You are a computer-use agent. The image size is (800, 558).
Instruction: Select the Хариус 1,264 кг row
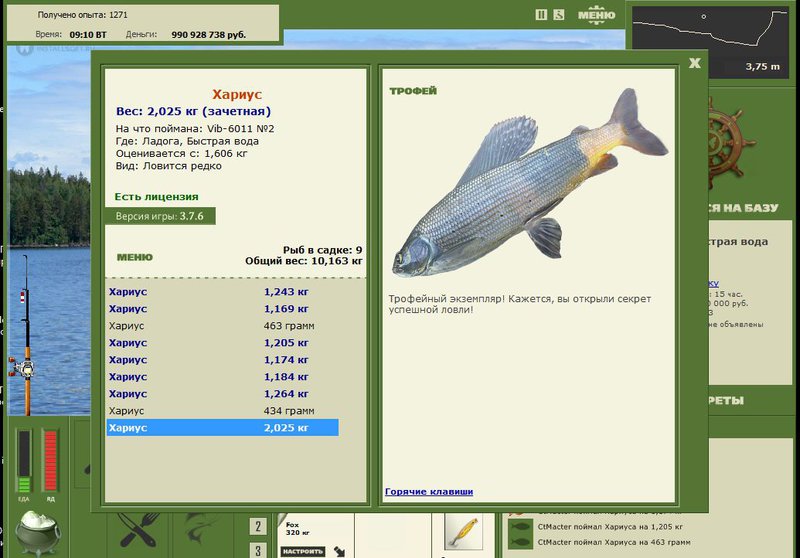tap(222, 394)
